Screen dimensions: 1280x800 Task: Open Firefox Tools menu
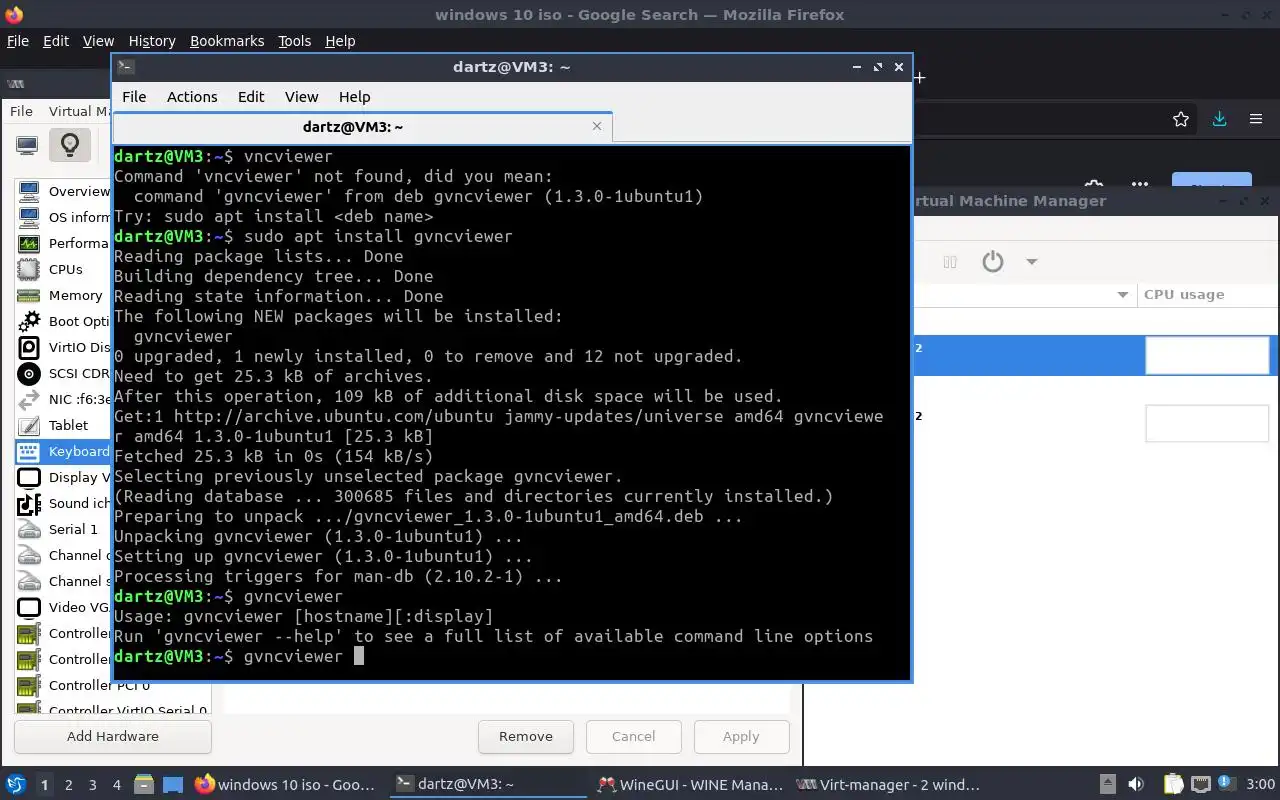click(294, 41)
